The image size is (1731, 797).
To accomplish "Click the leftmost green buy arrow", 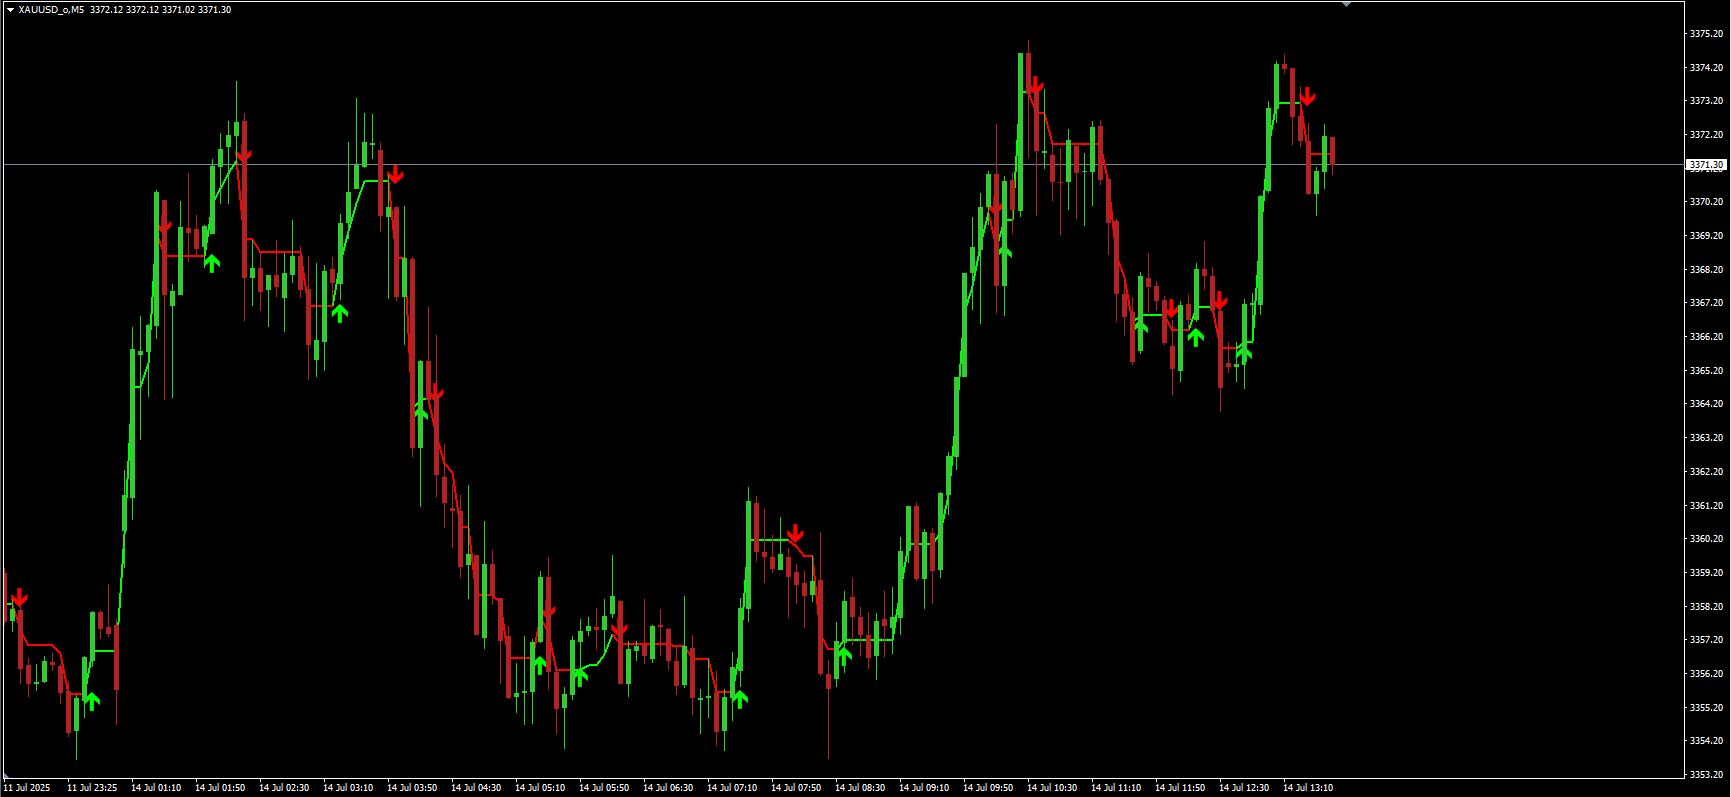I will tap(92, 701).
